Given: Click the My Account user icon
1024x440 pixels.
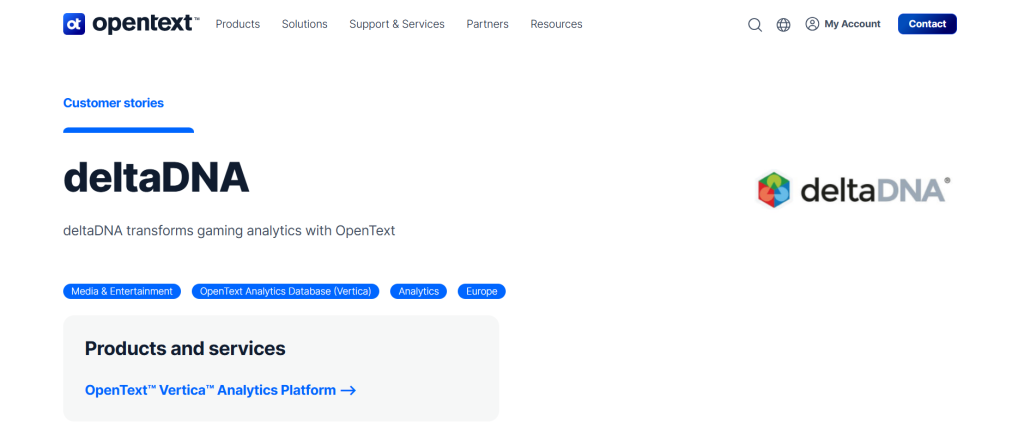Looking at the screenshot, I should coord(812,24).
